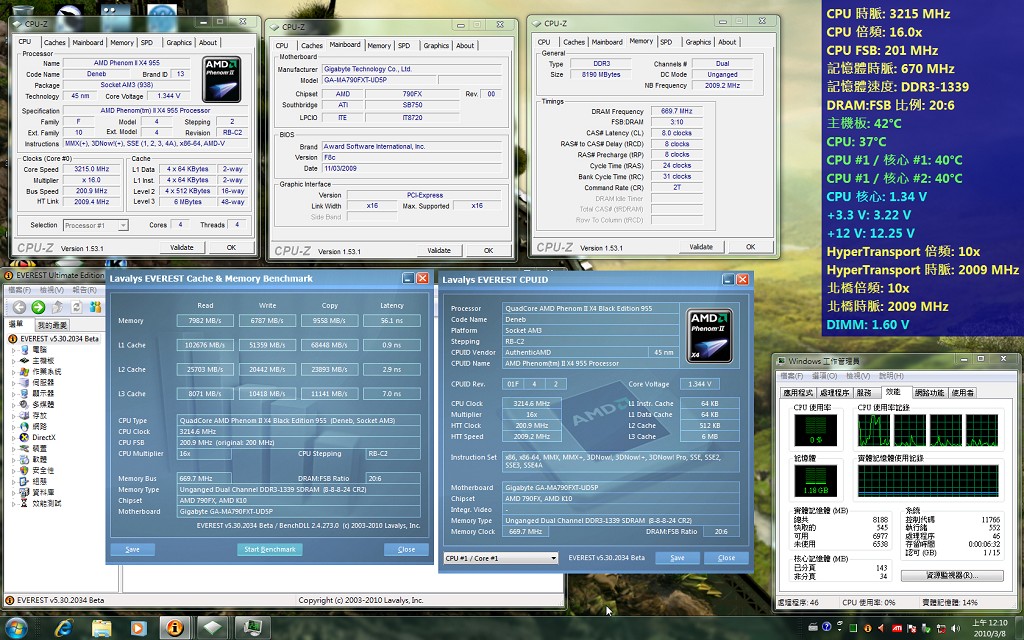
Task: Select the 主機板 motherboard node in EVEREST tree
Action: tap(43, 360)
